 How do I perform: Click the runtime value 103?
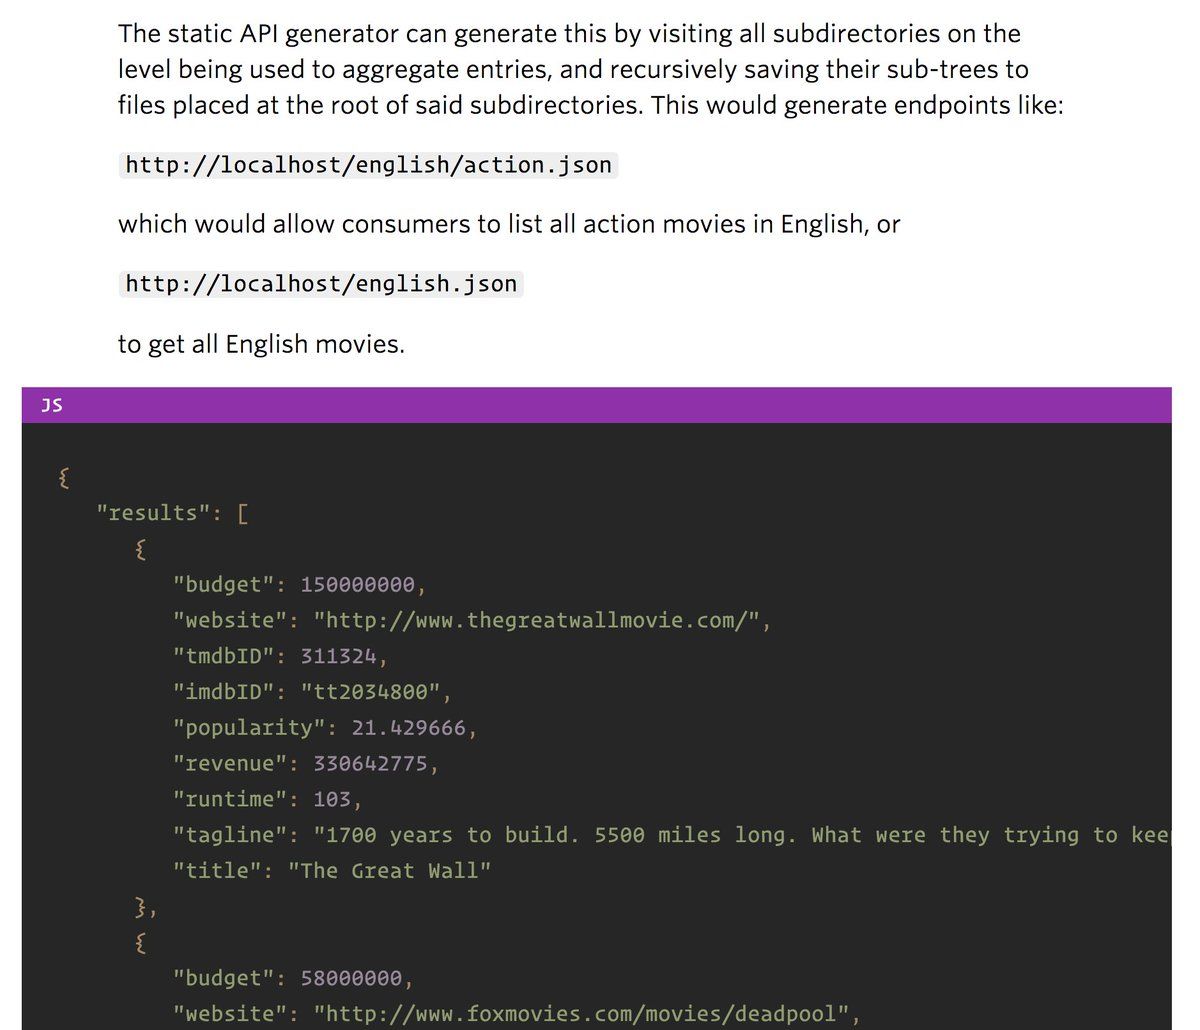(331, 799)
